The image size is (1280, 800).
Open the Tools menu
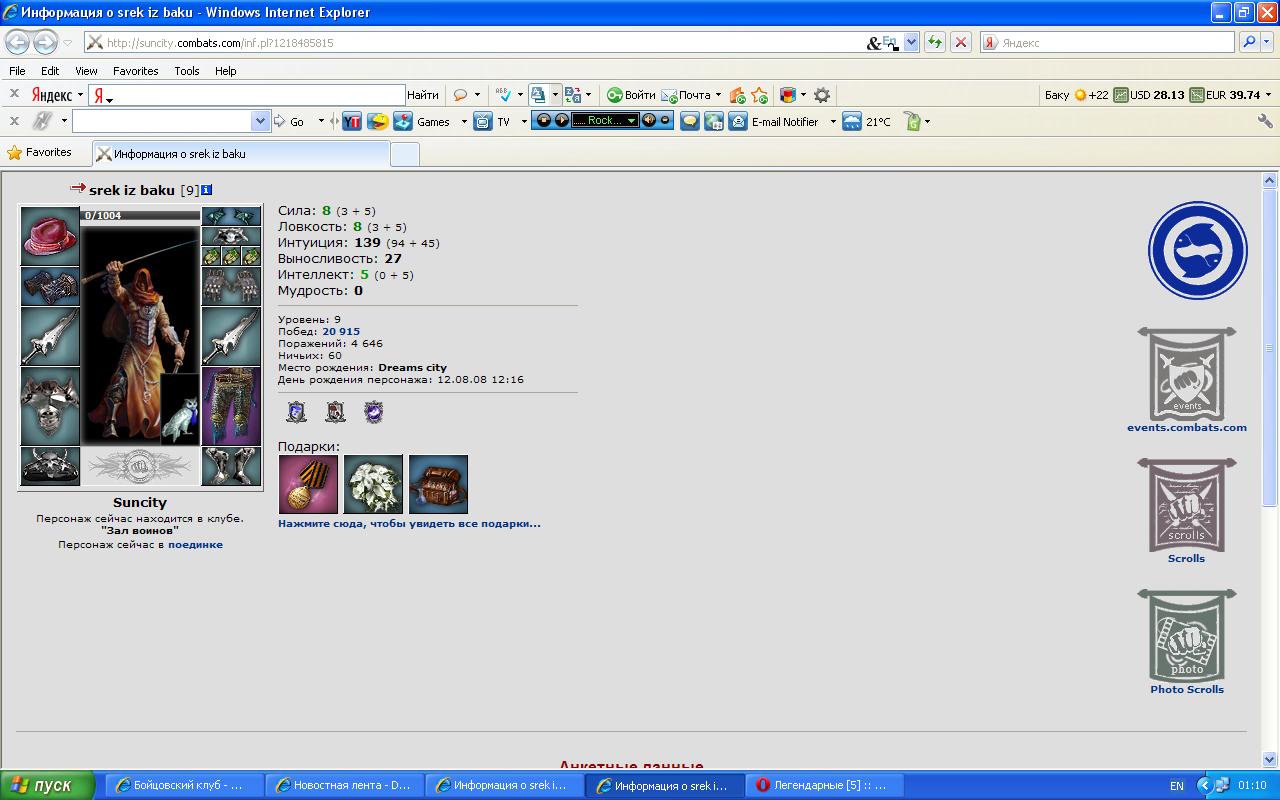click(x=187, y=71)
